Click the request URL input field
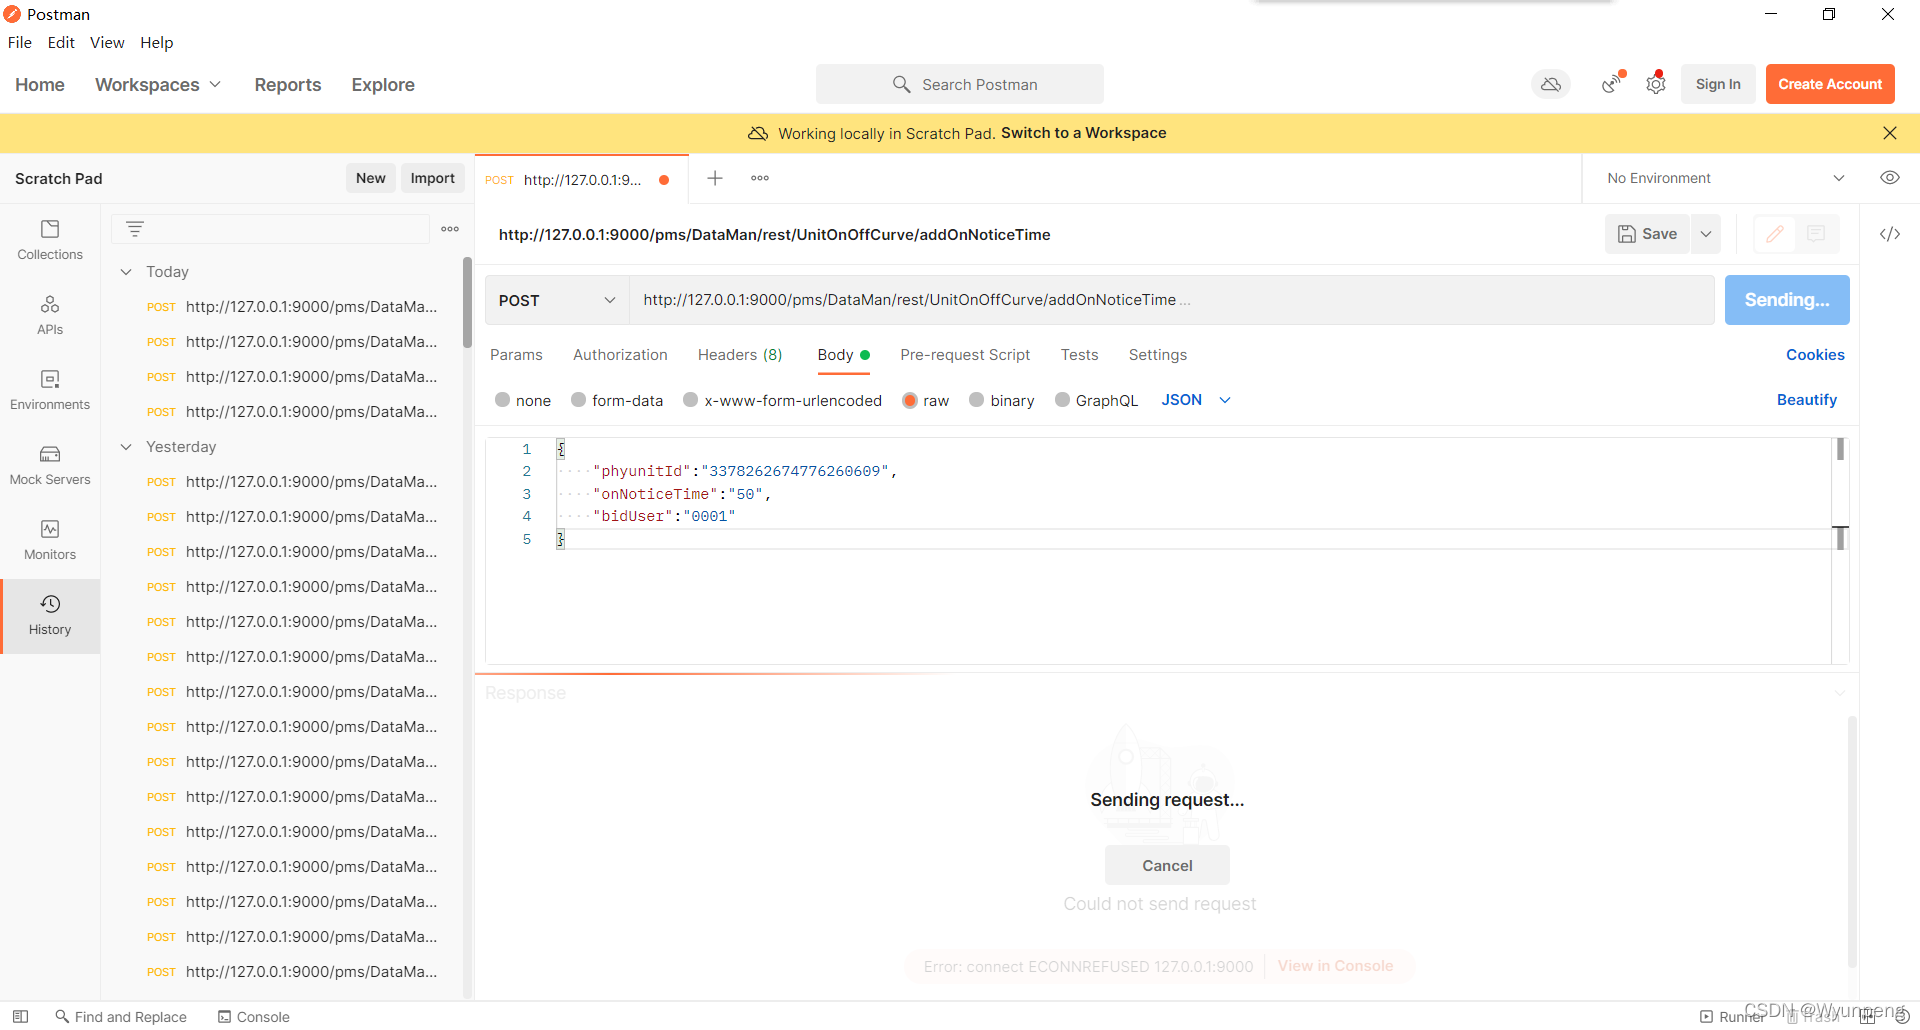Viewport: 1920px width, 1030px height. coord(1171,300)
